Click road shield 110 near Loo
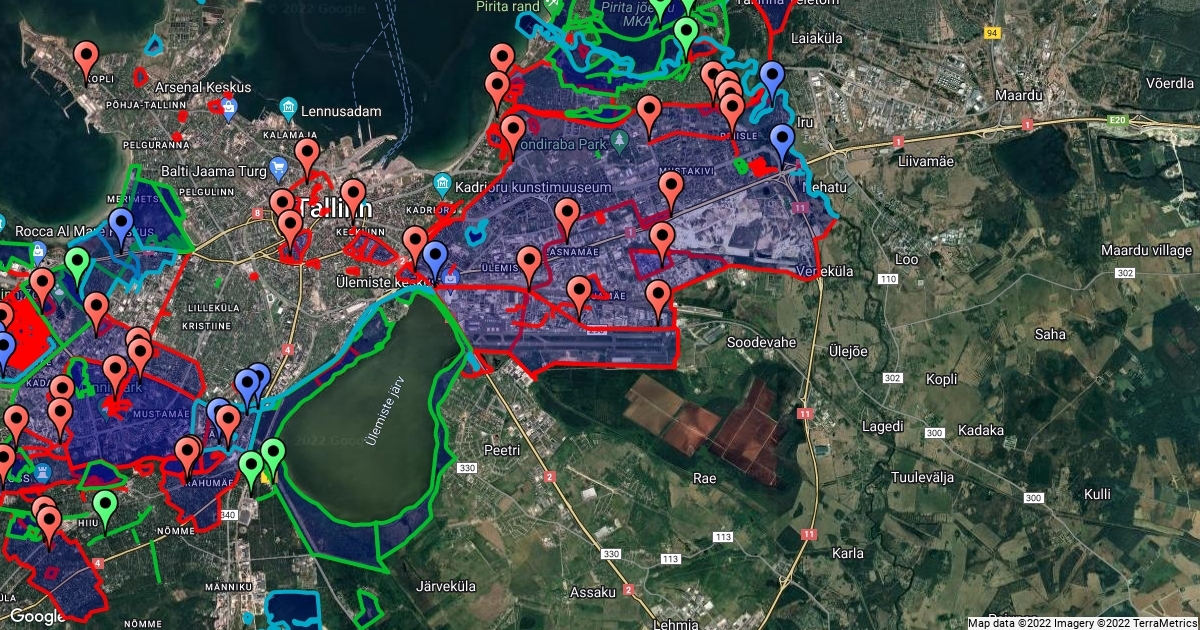 888,278
